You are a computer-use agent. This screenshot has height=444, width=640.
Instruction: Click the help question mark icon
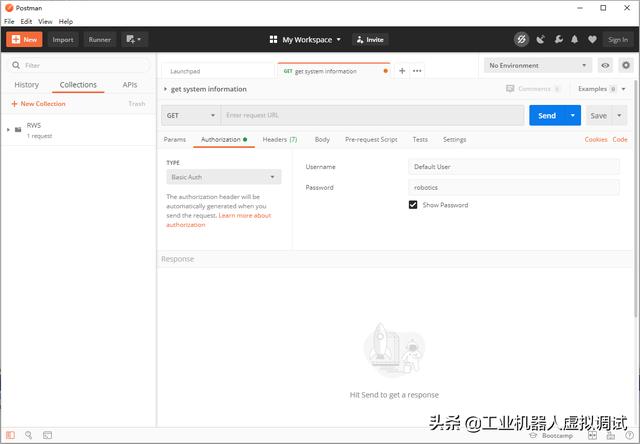[629, 436]
